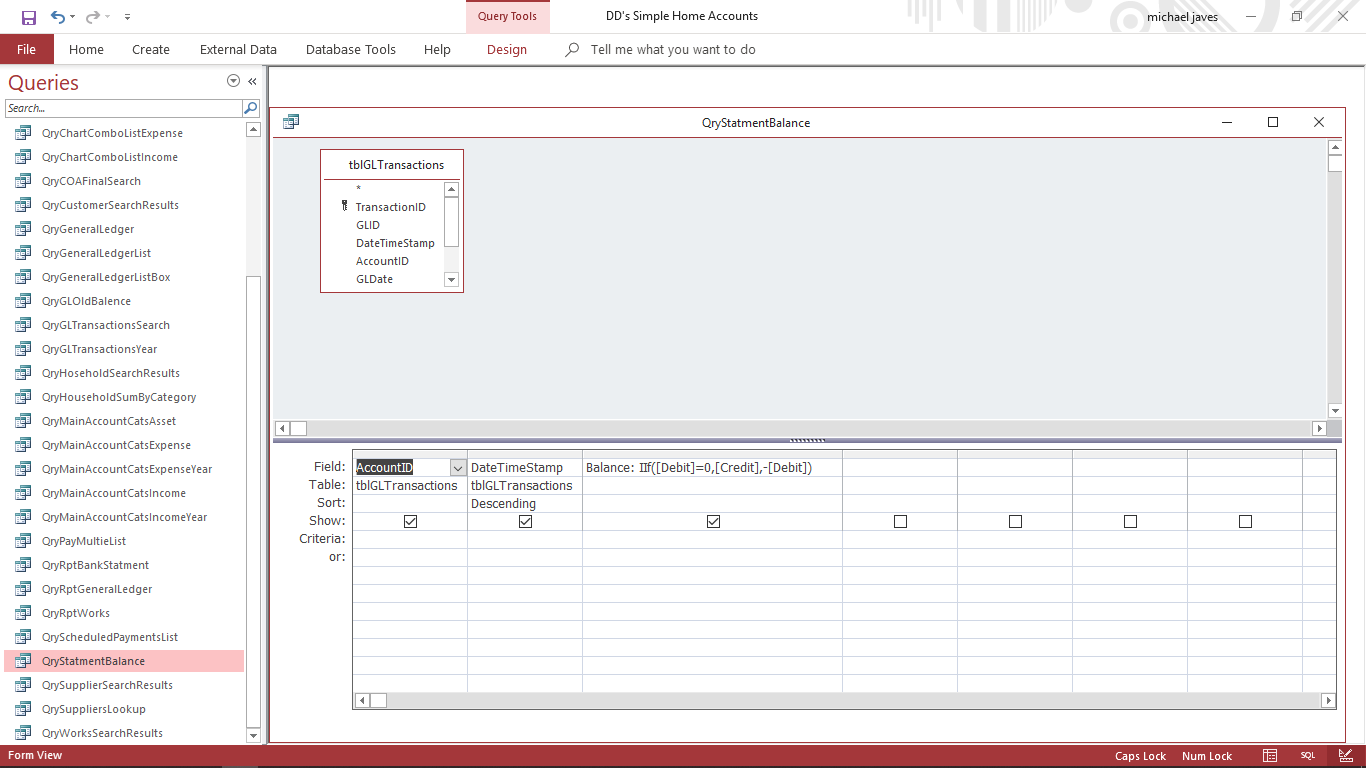Viewport: 1366px width, 768px height.
Task: Open Customize Quick Access Toolbar dropdown
Action: coord(127,17)
